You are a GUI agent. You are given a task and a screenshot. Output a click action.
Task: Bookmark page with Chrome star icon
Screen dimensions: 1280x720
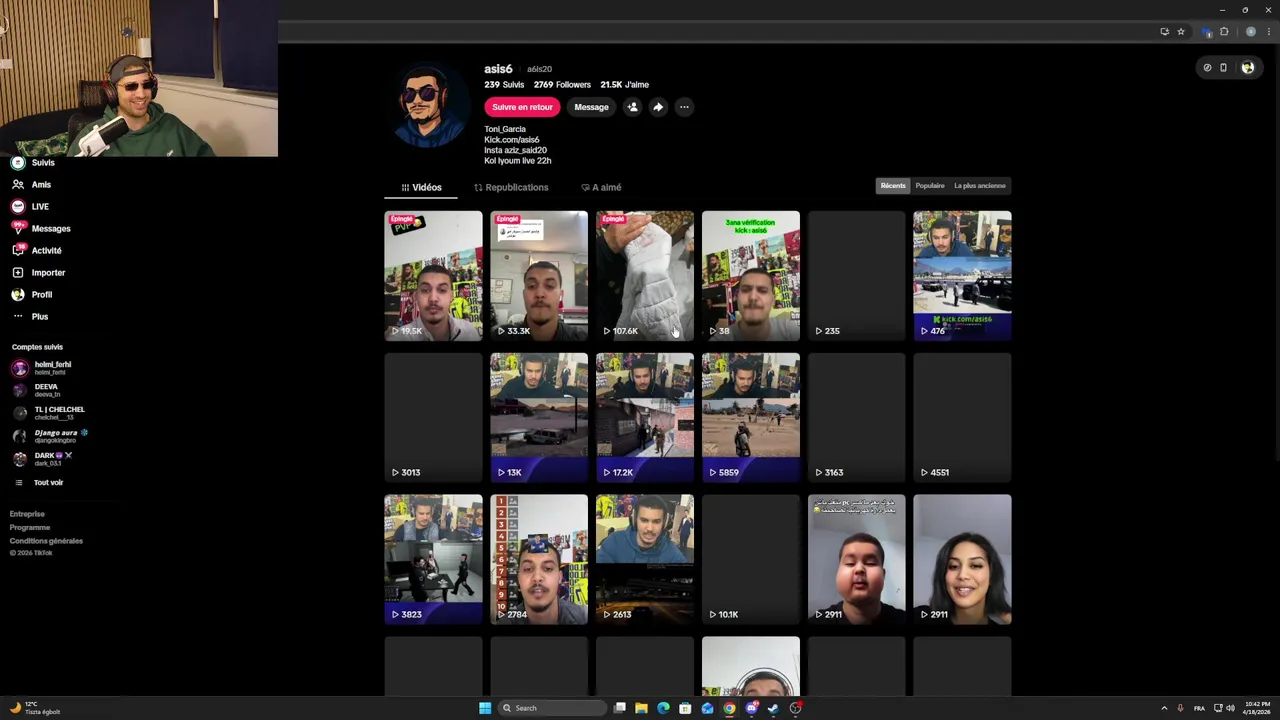pyautogui.click(x=1180, y=32)
